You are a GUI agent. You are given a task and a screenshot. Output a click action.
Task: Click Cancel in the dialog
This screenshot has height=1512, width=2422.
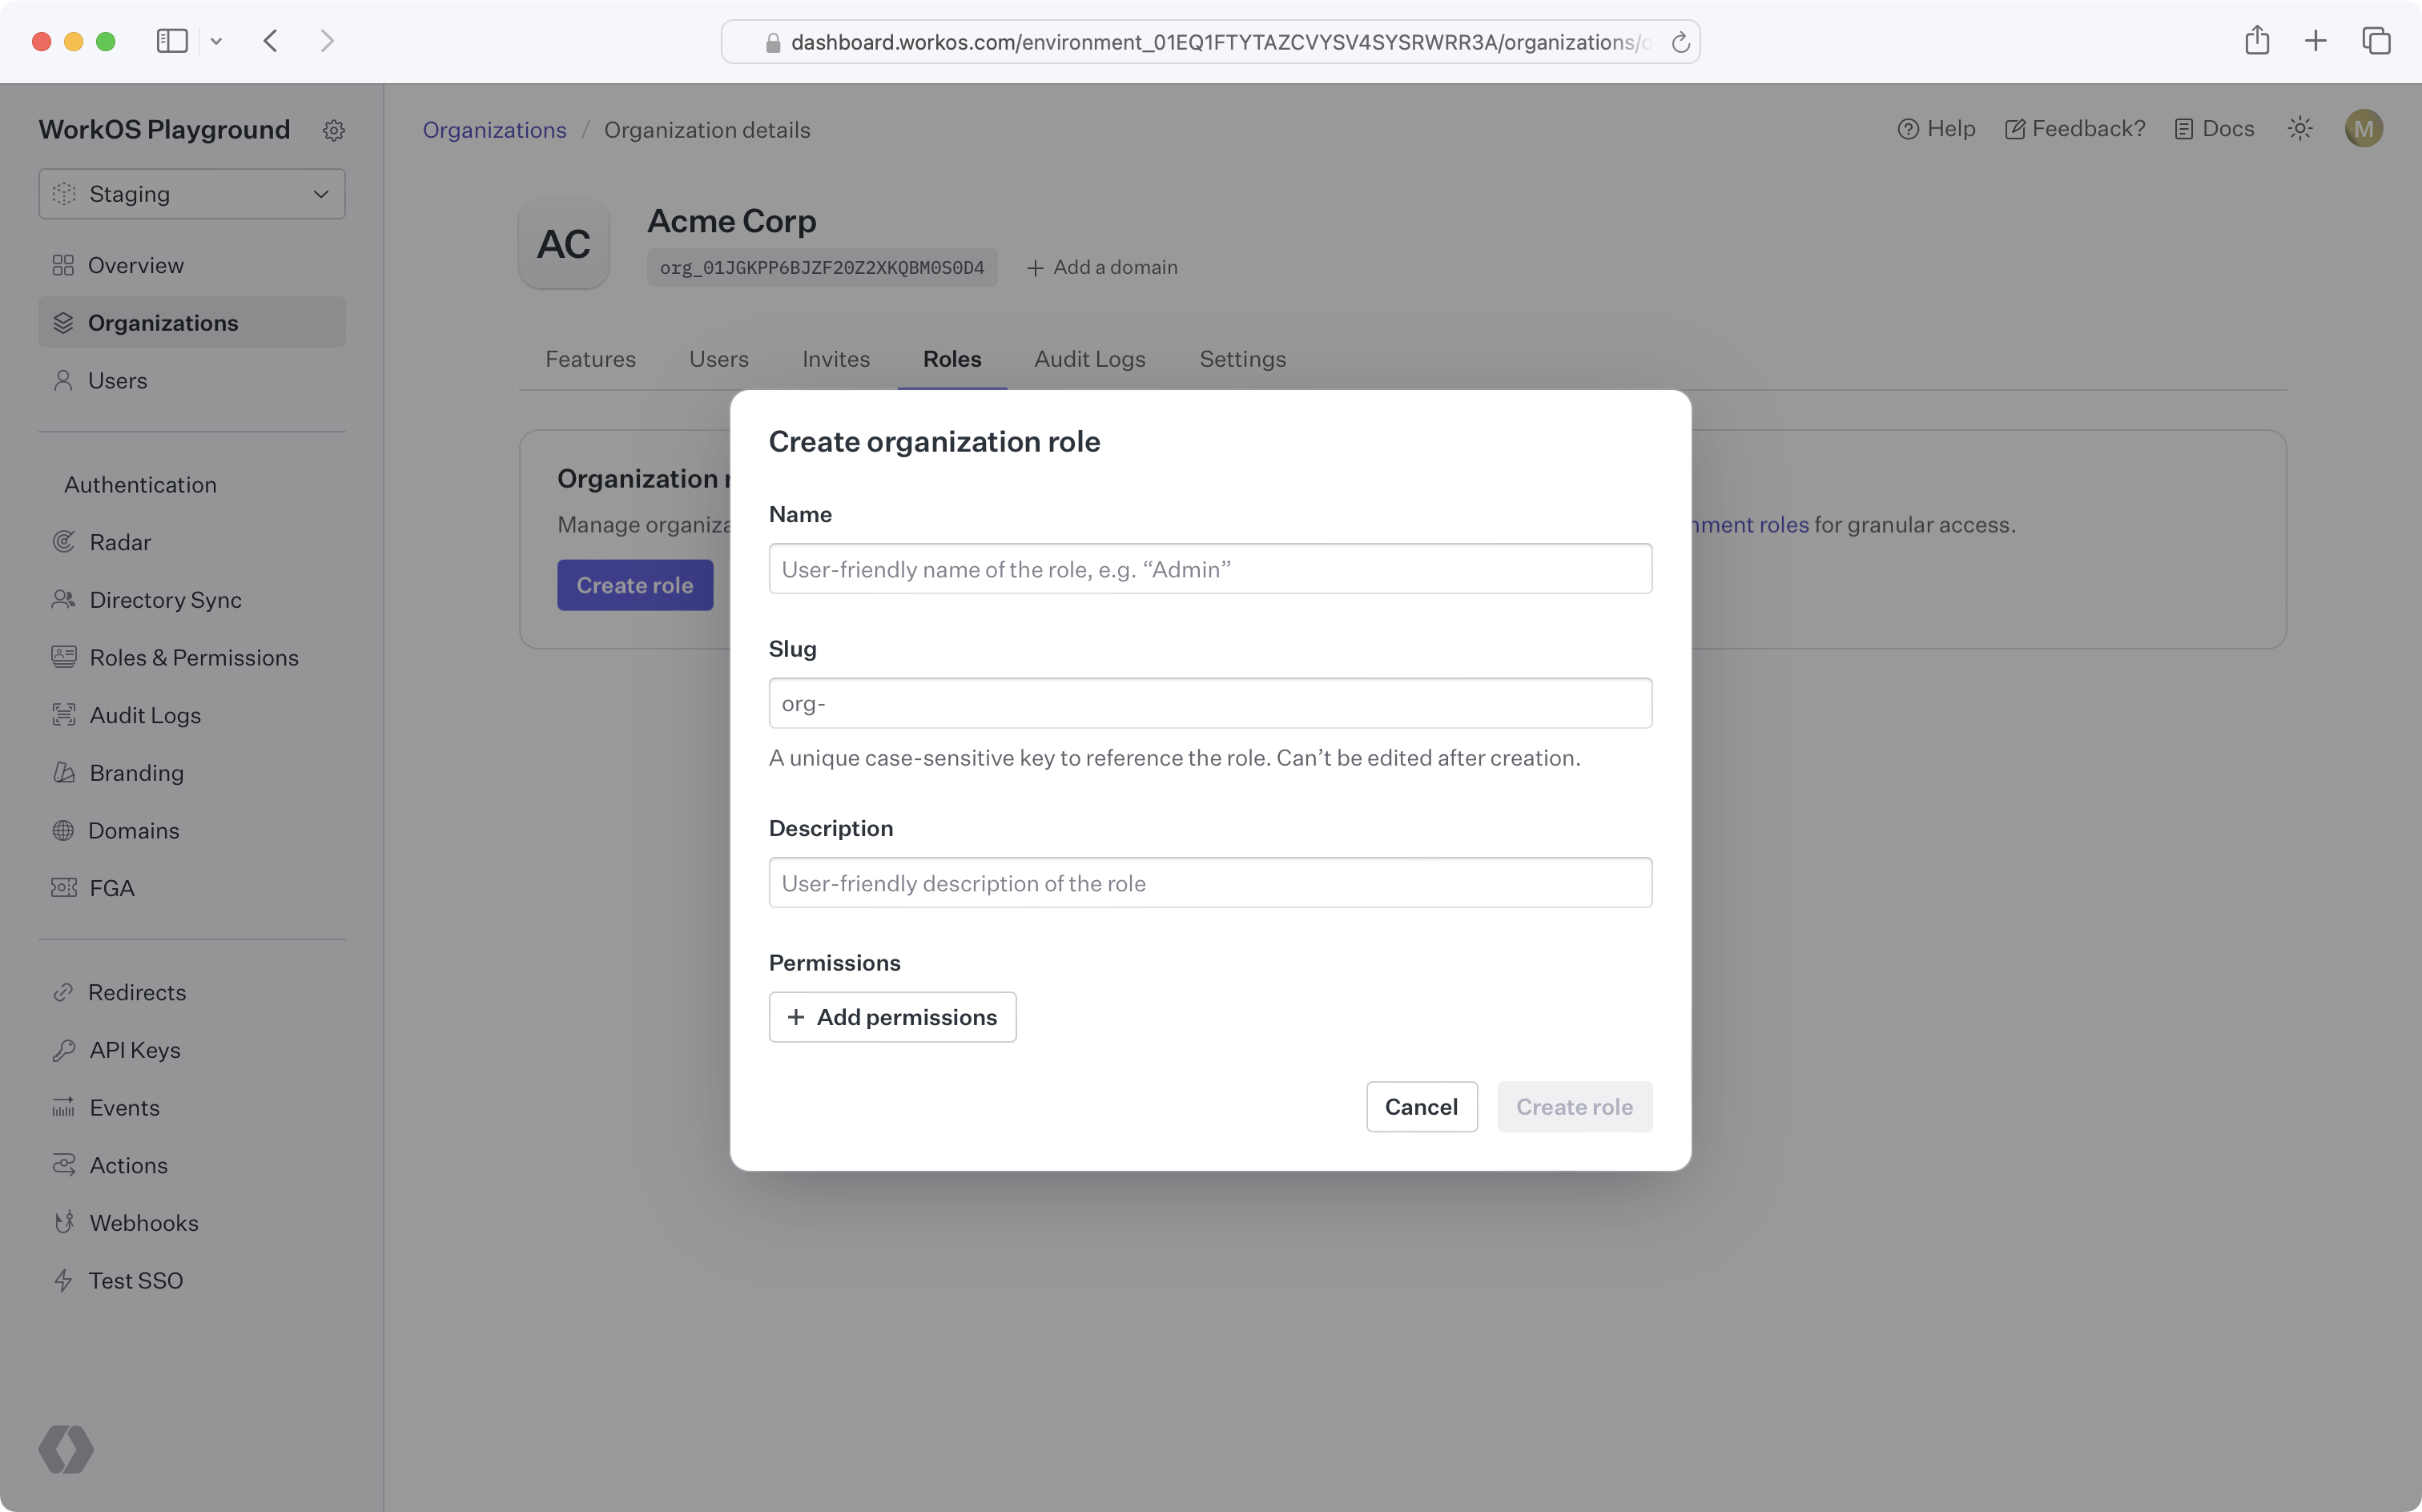(1421, 1107)
